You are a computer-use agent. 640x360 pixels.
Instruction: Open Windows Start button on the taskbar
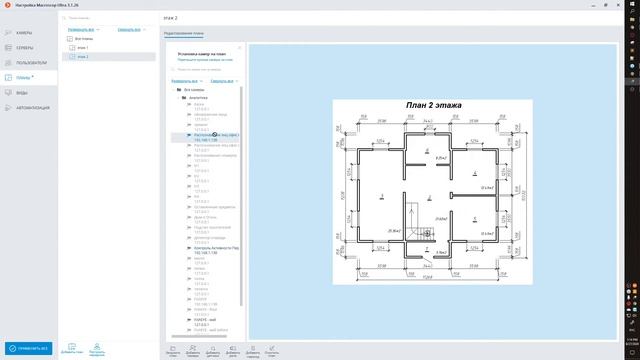pos(632,4)
